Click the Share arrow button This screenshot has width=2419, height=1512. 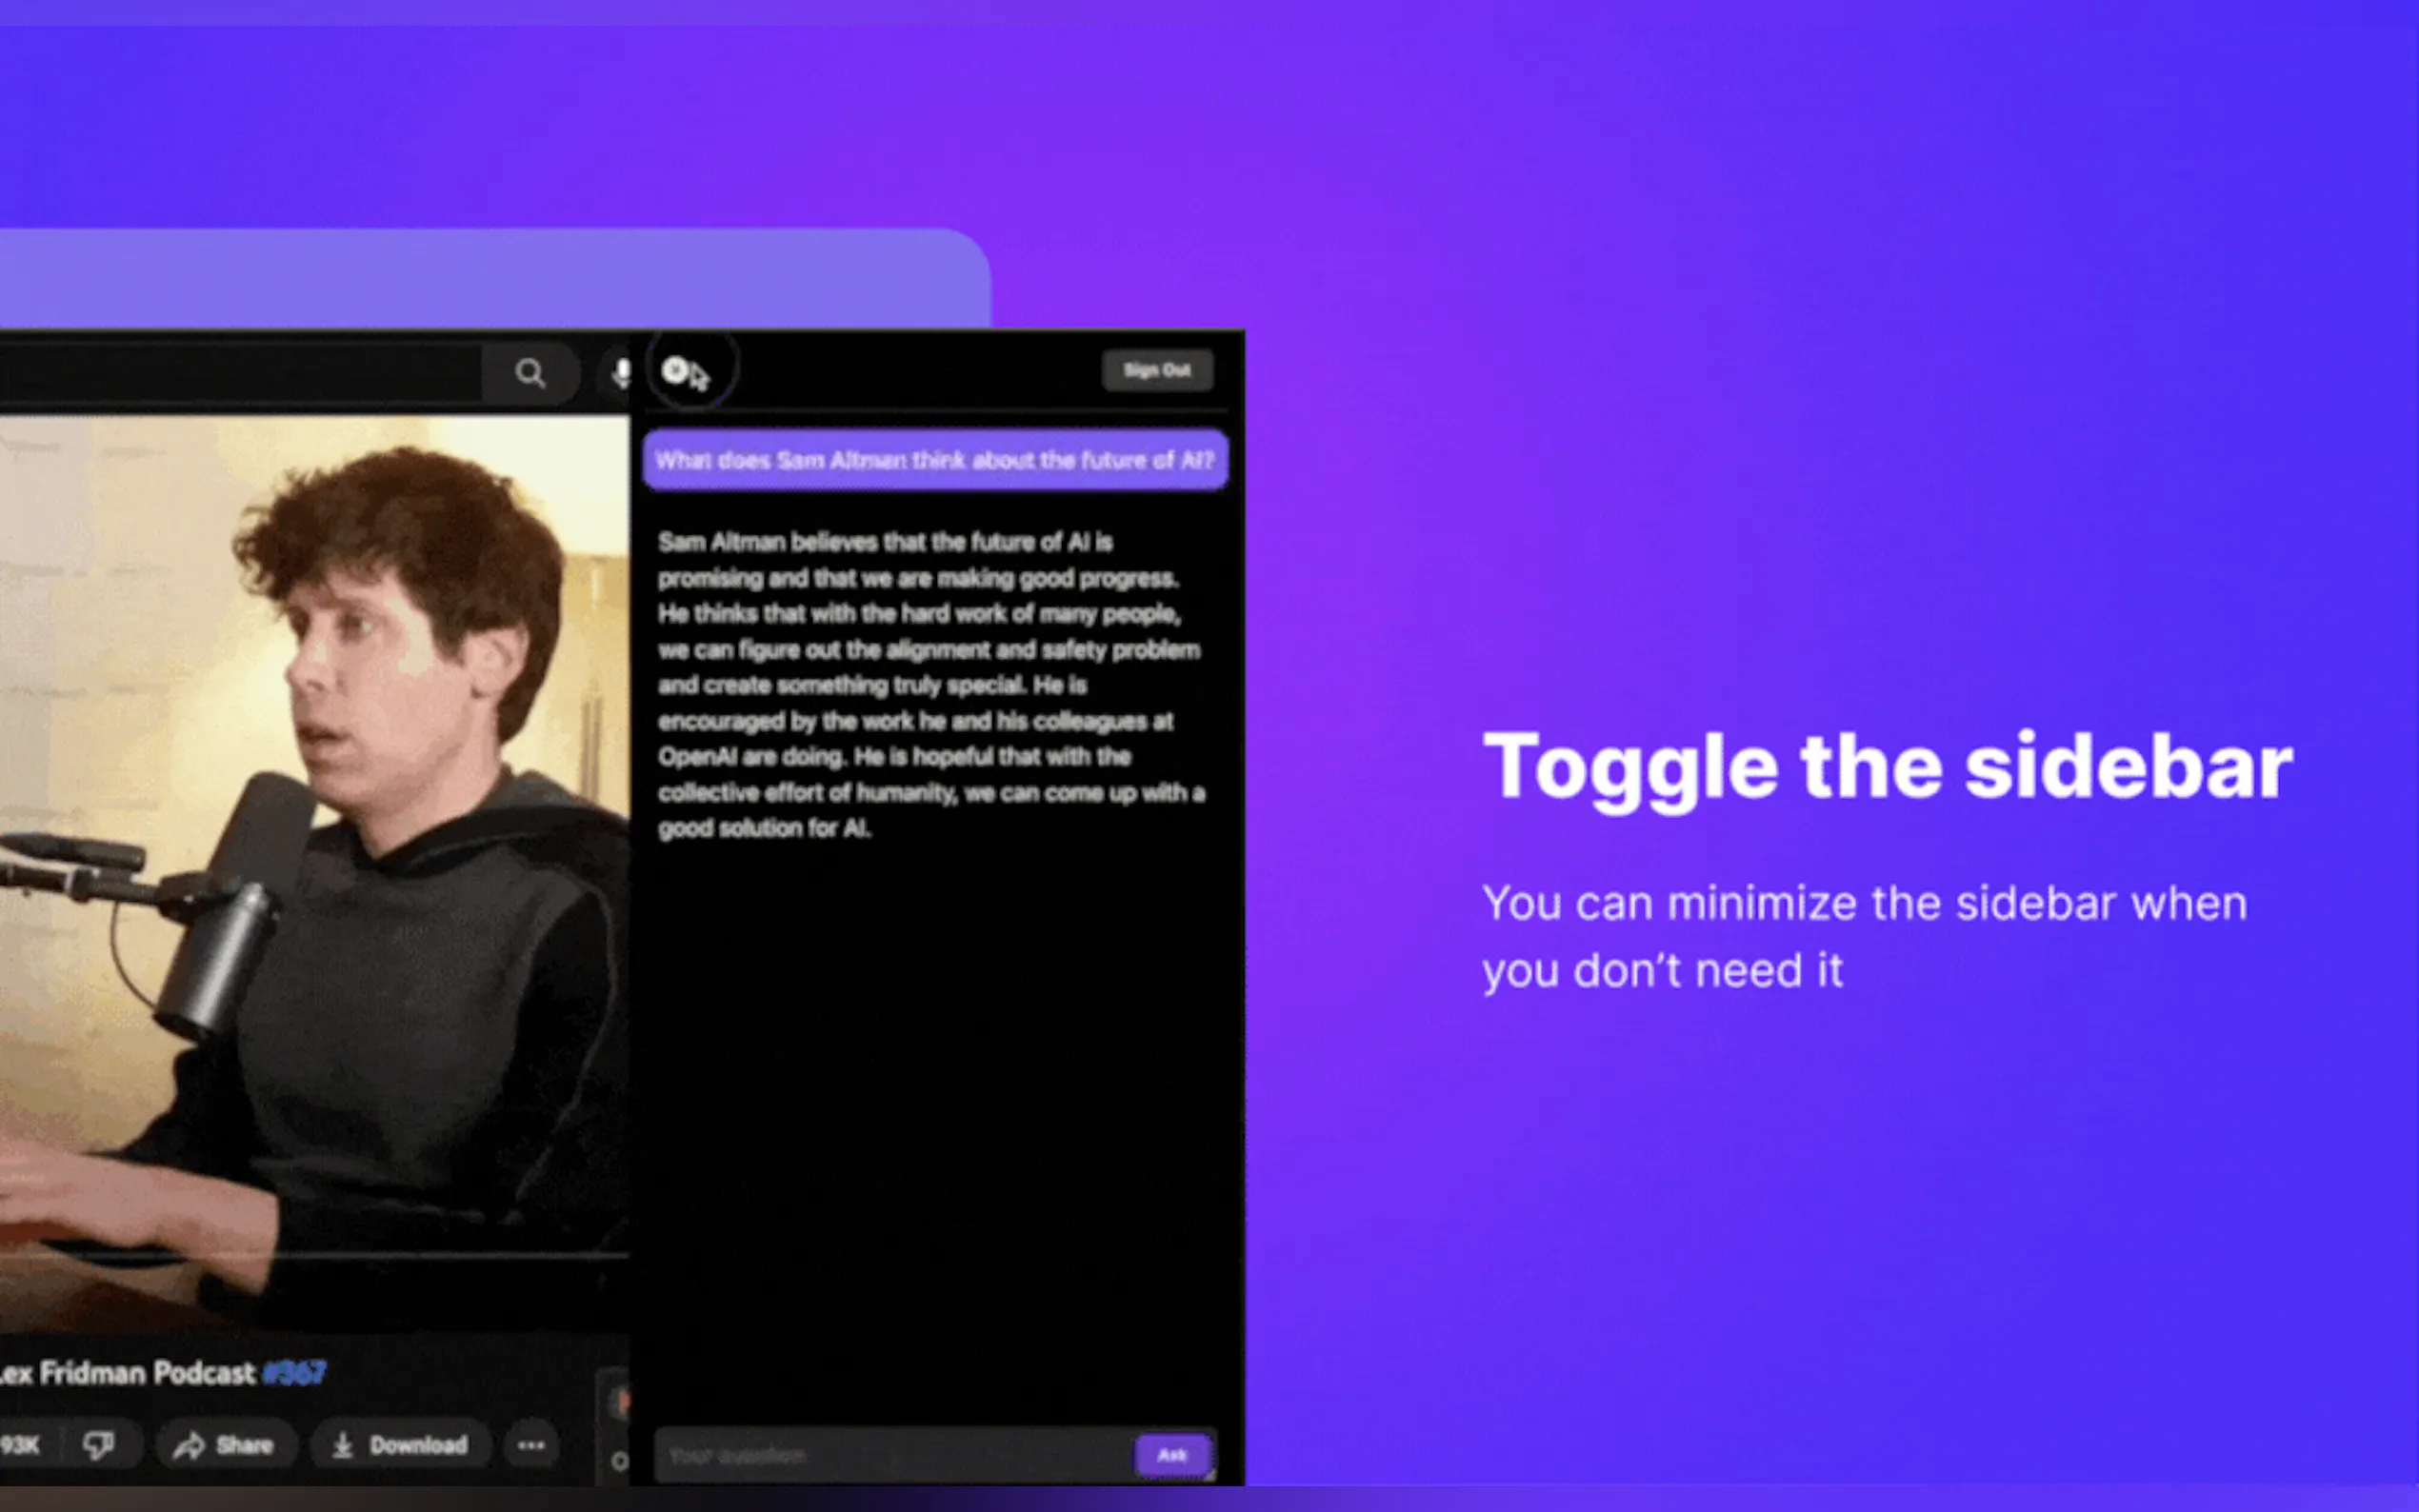pos(224,1444)
